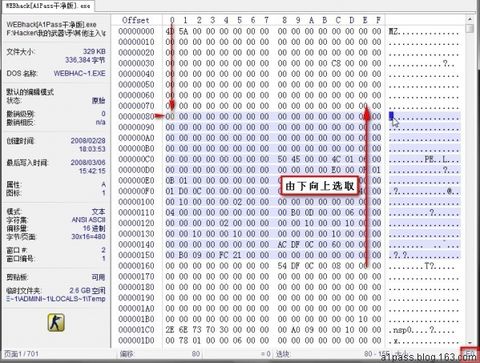
Task: Click the scrollbar up arrow of hex view
Action: [470, 20]
